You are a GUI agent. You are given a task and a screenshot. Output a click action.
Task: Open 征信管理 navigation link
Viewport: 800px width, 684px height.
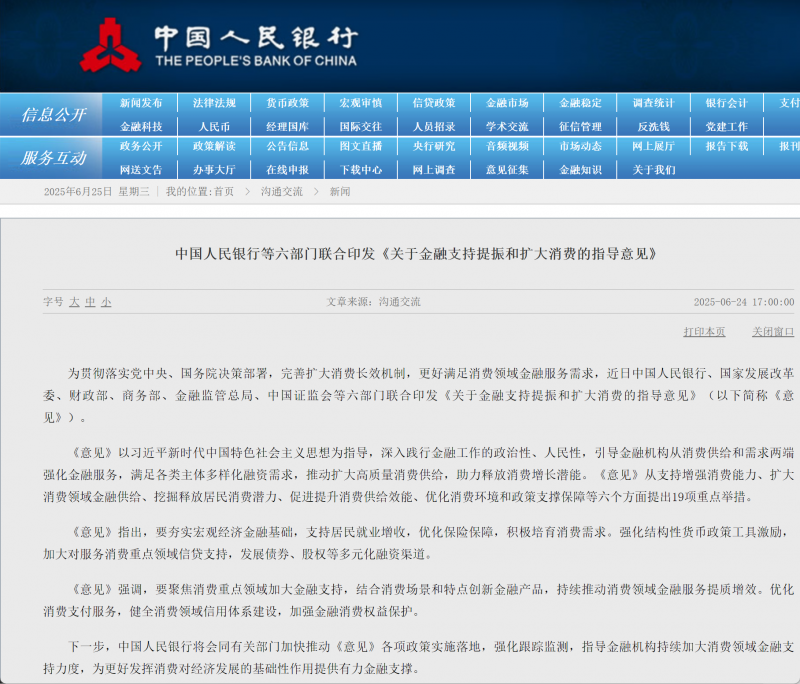(x=581, y=126)
